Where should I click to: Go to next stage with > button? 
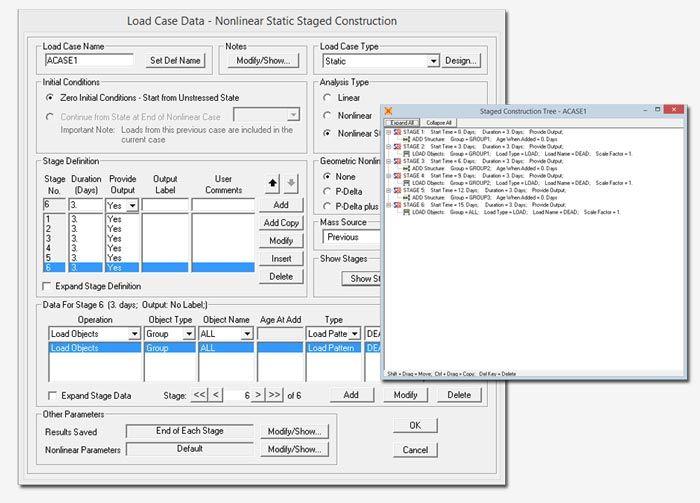tap(258, 395)
